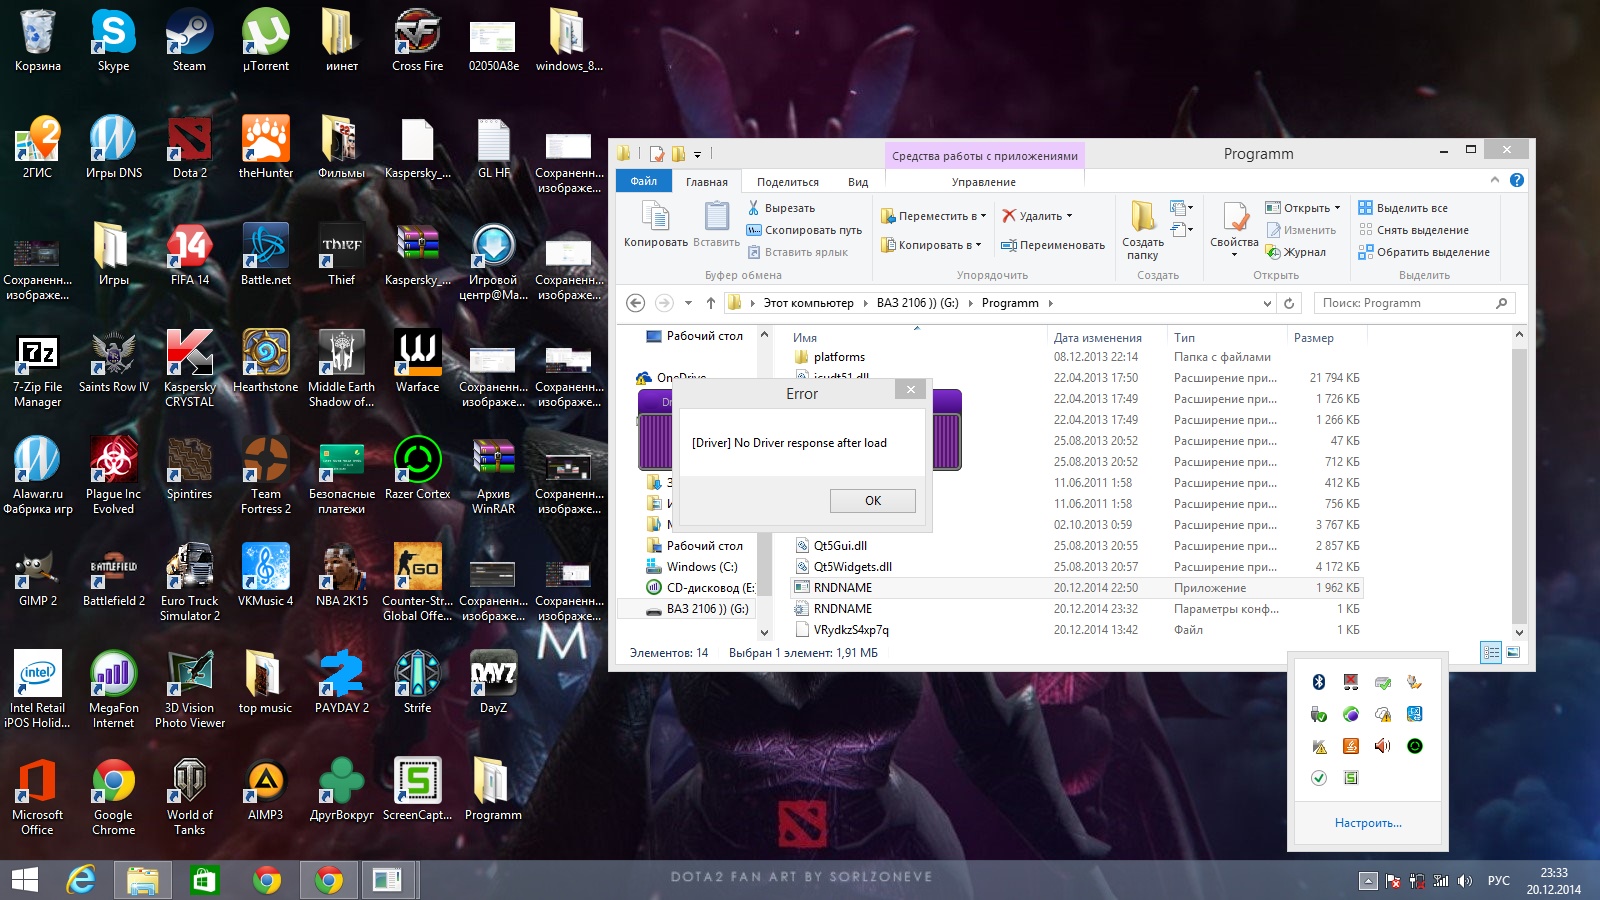Click OK in the Error dialog

pos(872,500)
